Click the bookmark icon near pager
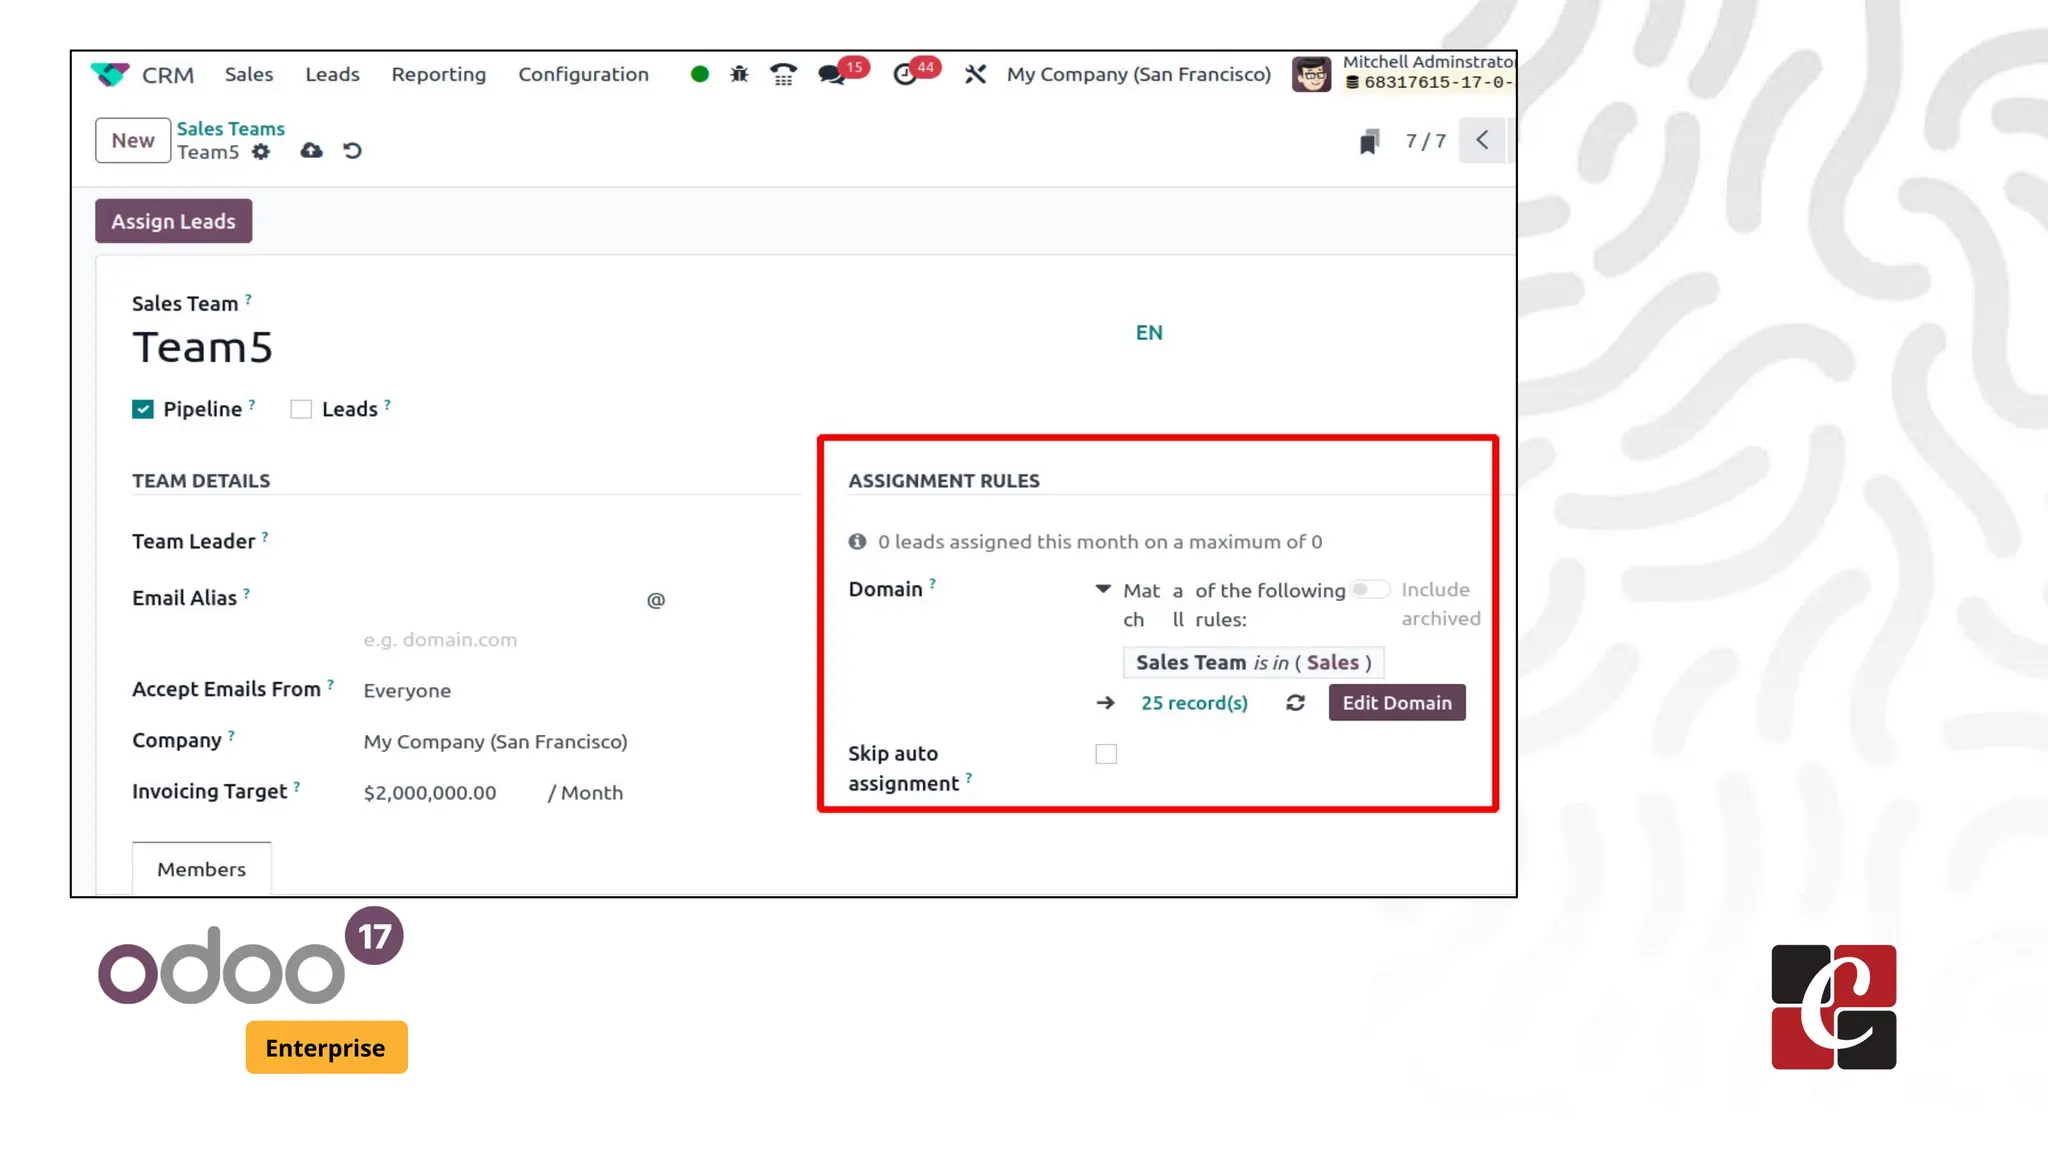Image resolution: width=2048 pixels, height=1152 pixels. pos(1369,142)
